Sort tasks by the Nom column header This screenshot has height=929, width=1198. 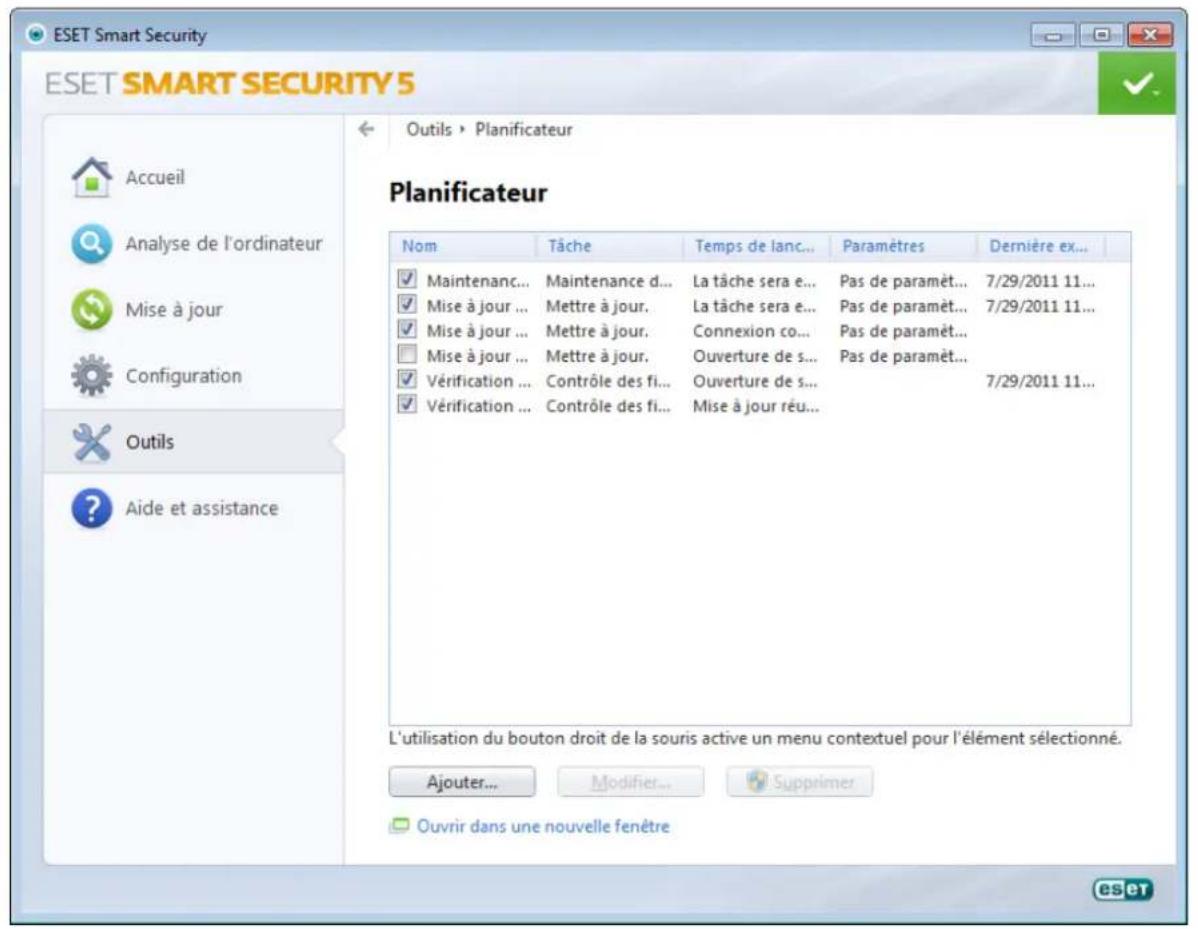click(x=463, y=246)
